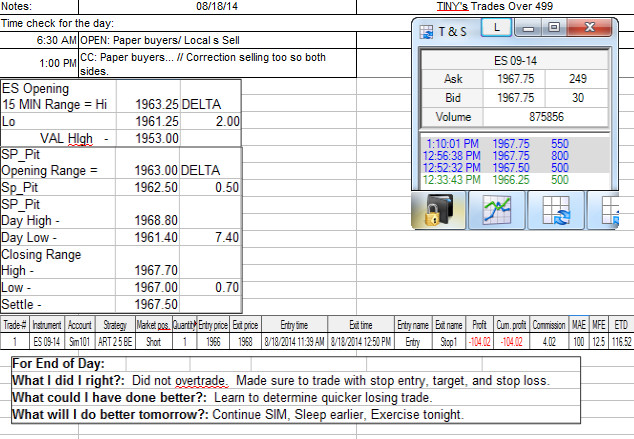
Task: Click the Profit value -104.02
Action: (479, 342)
